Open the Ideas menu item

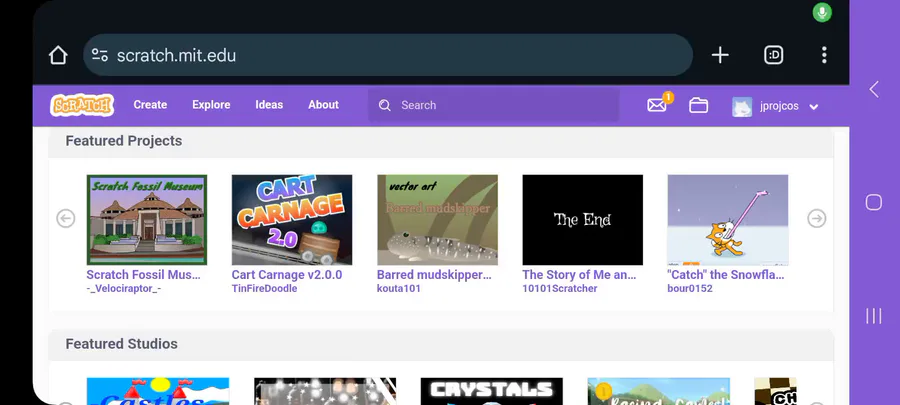(269, 105)
